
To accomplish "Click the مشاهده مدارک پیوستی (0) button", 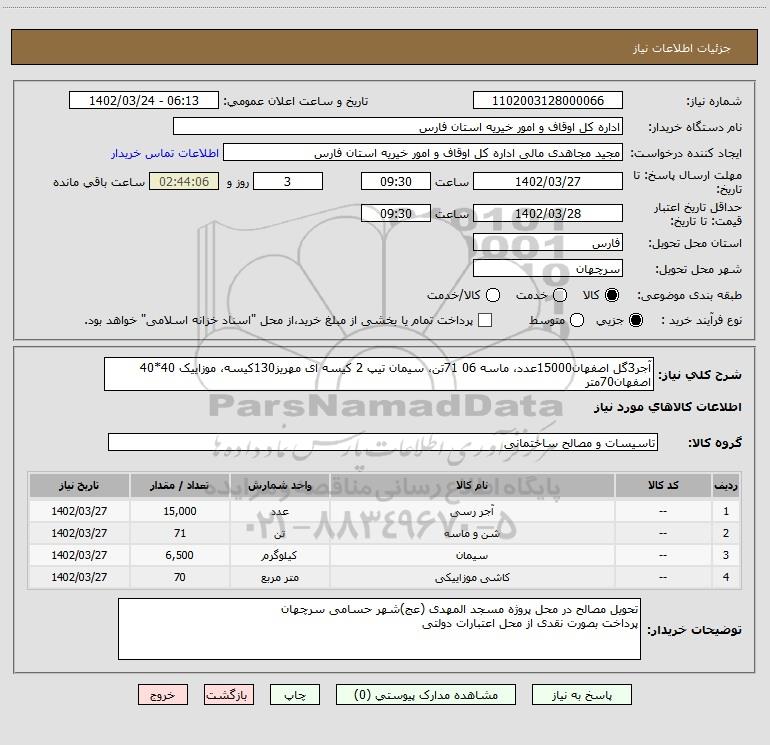I will click(x=426, y=695).
